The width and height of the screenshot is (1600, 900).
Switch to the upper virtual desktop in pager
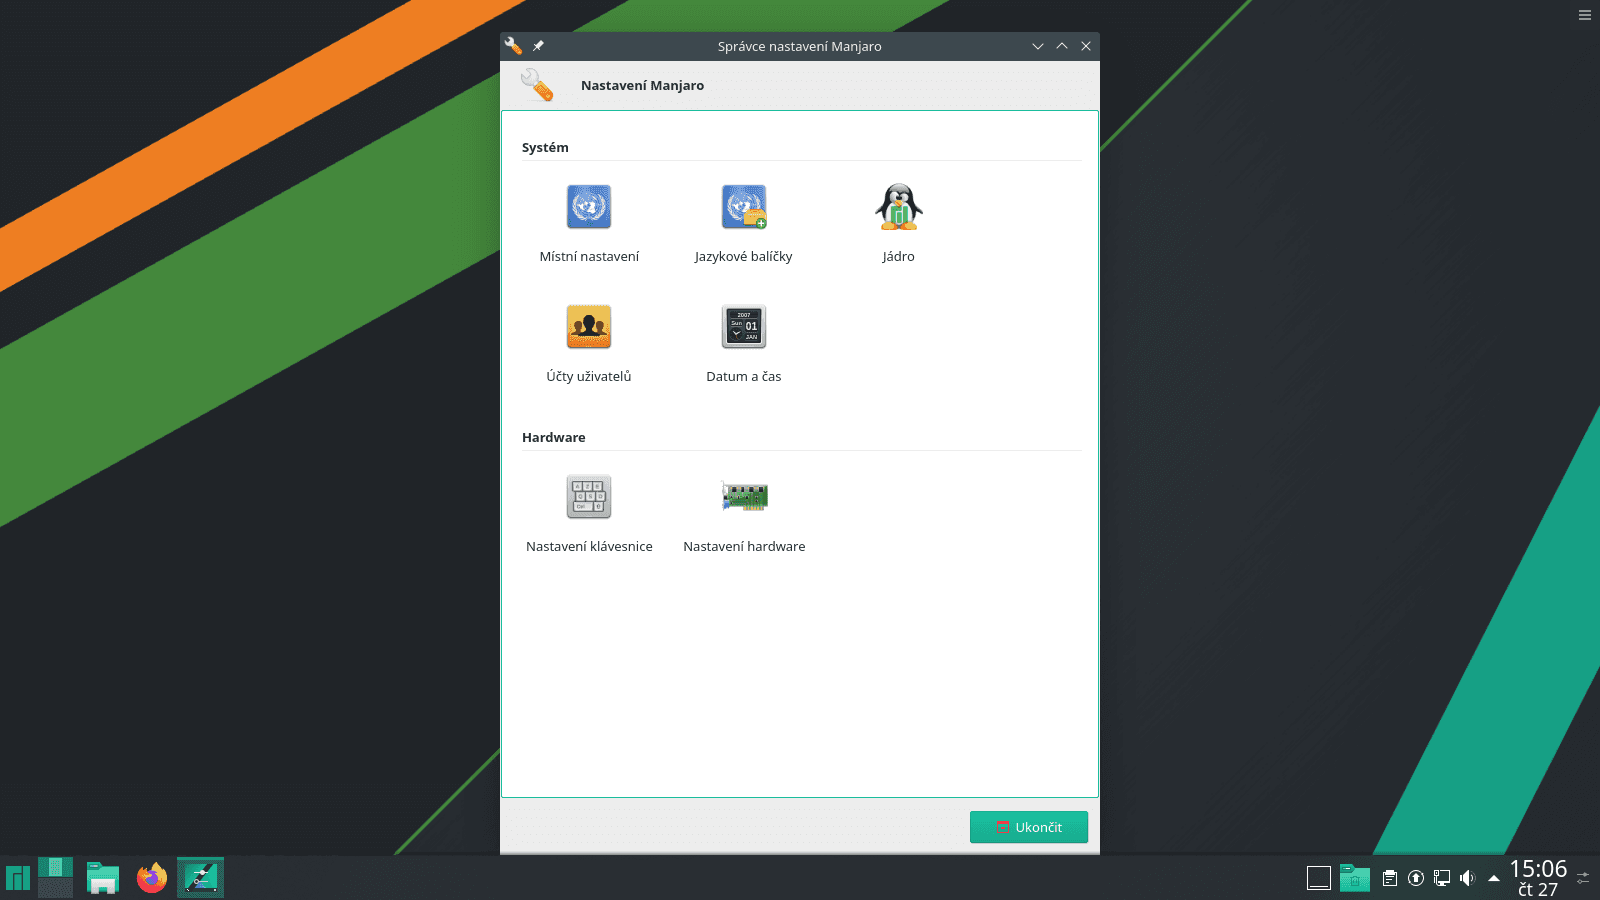tap(56, 868)
